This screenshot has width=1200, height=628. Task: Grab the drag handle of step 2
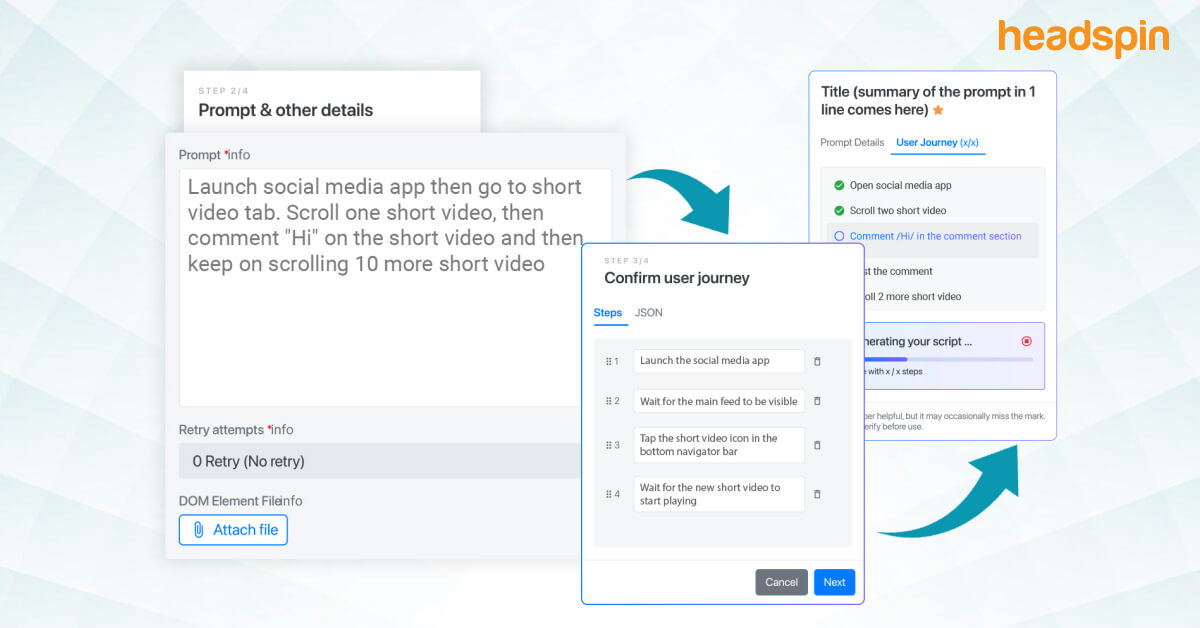pyautogui.click(x=608, y=401)
